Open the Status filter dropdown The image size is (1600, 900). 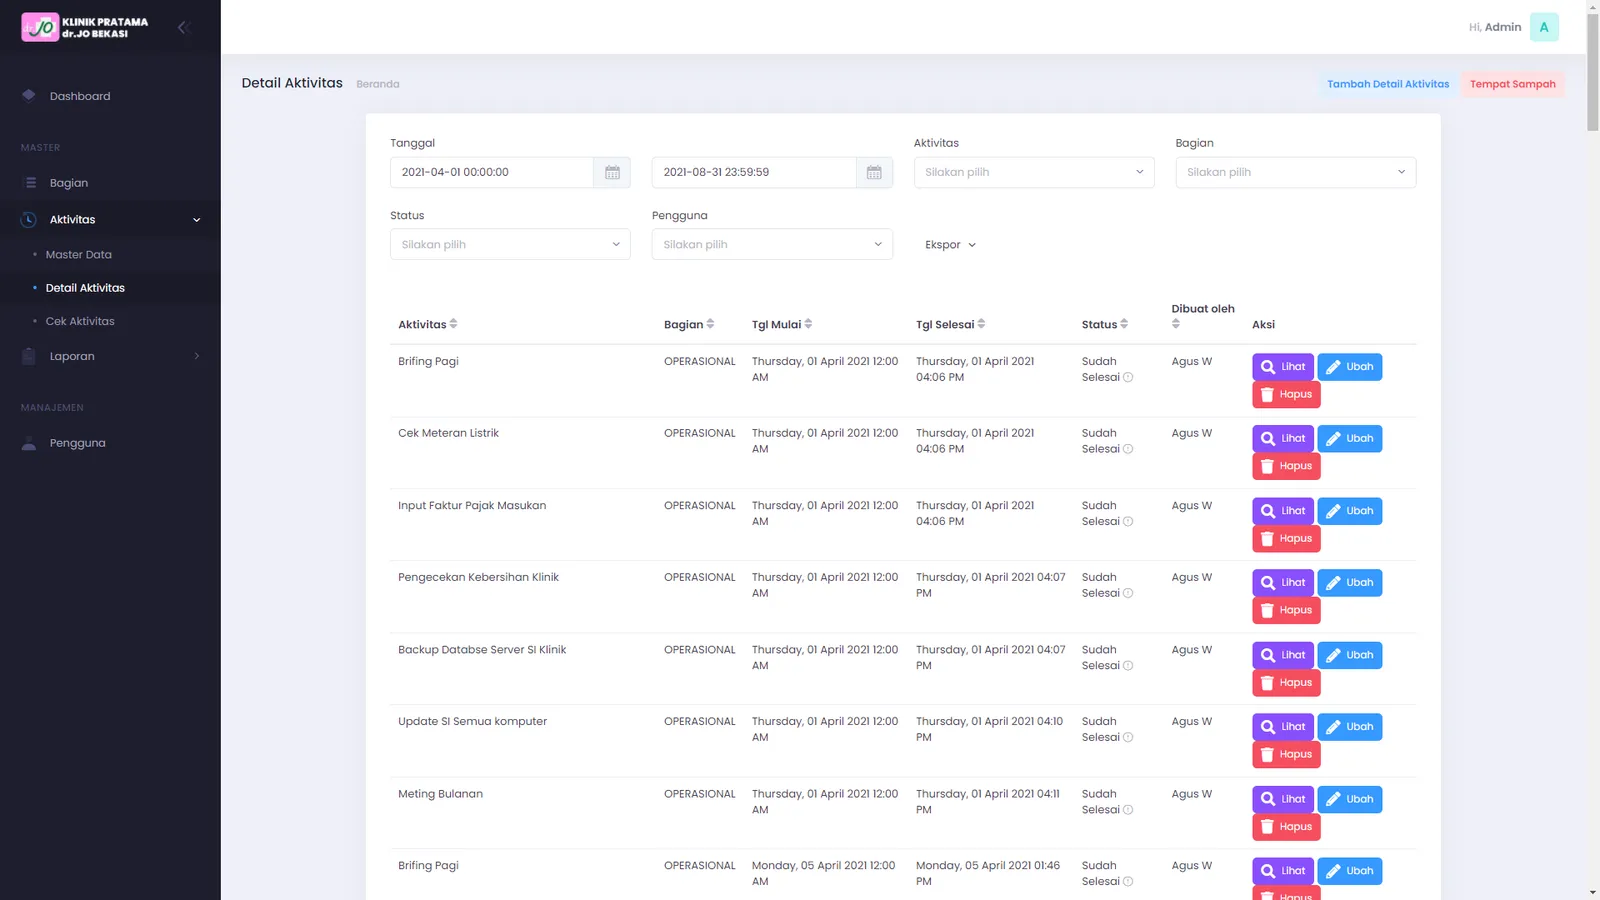tap(510, 244)
